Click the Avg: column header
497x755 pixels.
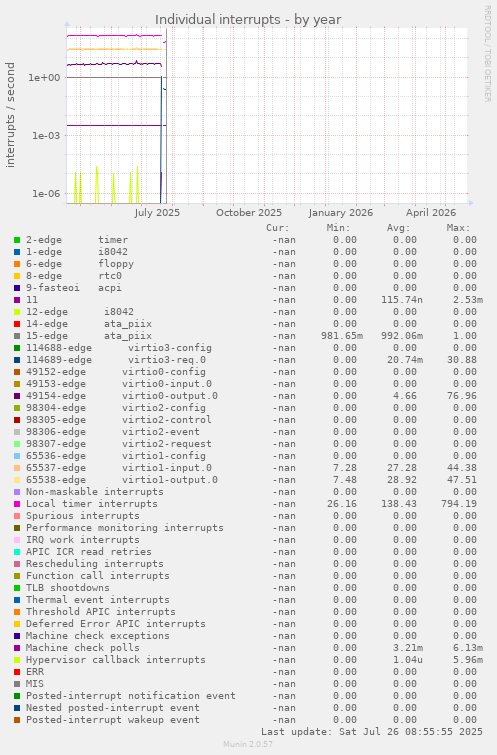398,228
